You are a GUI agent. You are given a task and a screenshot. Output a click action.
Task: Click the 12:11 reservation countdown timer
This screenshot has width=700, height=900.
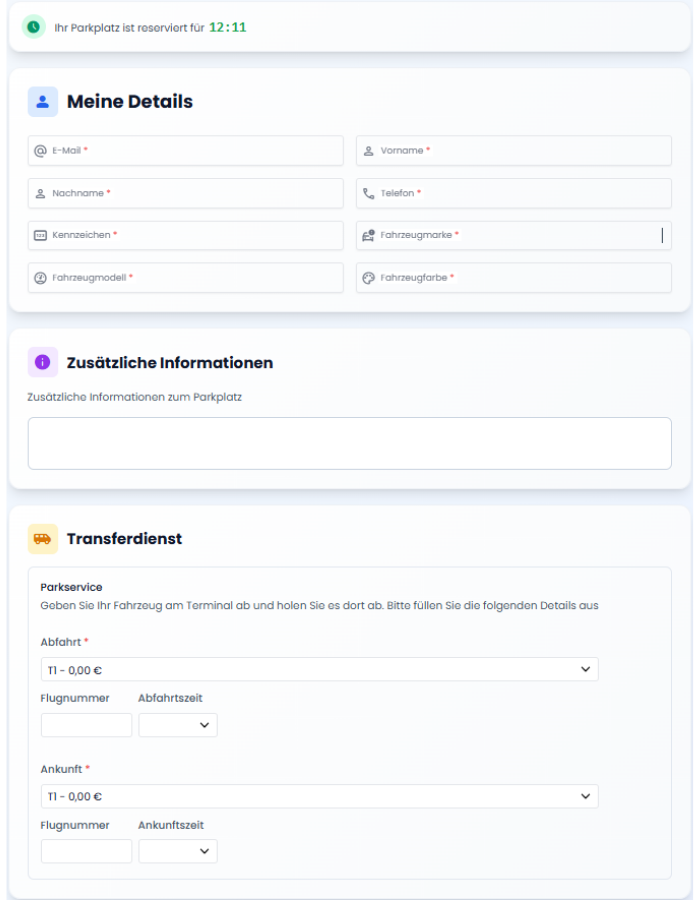[x=228, y=27]
